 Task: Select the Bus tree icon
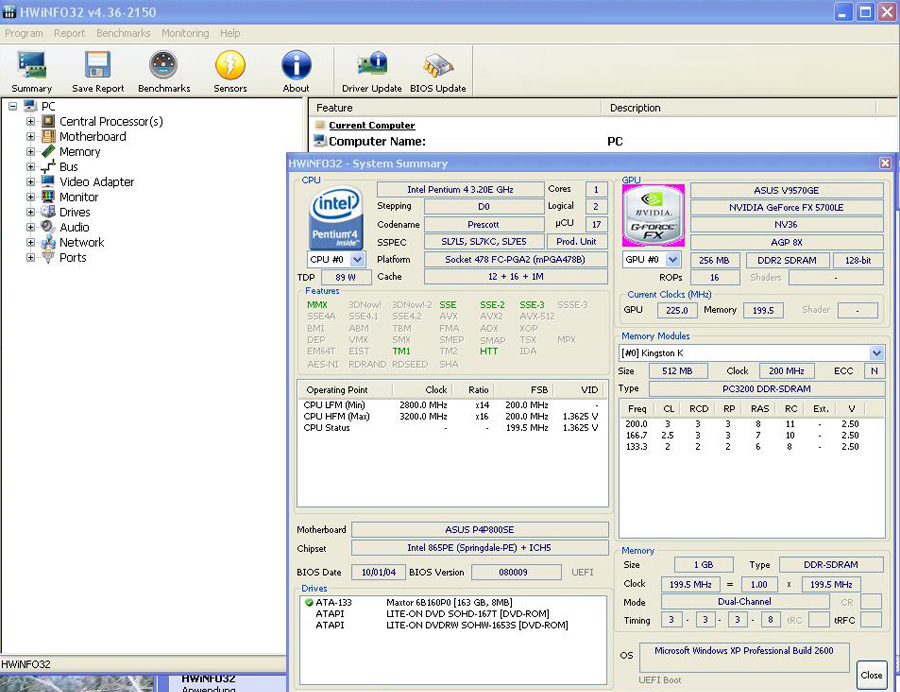tap(49, 167)
